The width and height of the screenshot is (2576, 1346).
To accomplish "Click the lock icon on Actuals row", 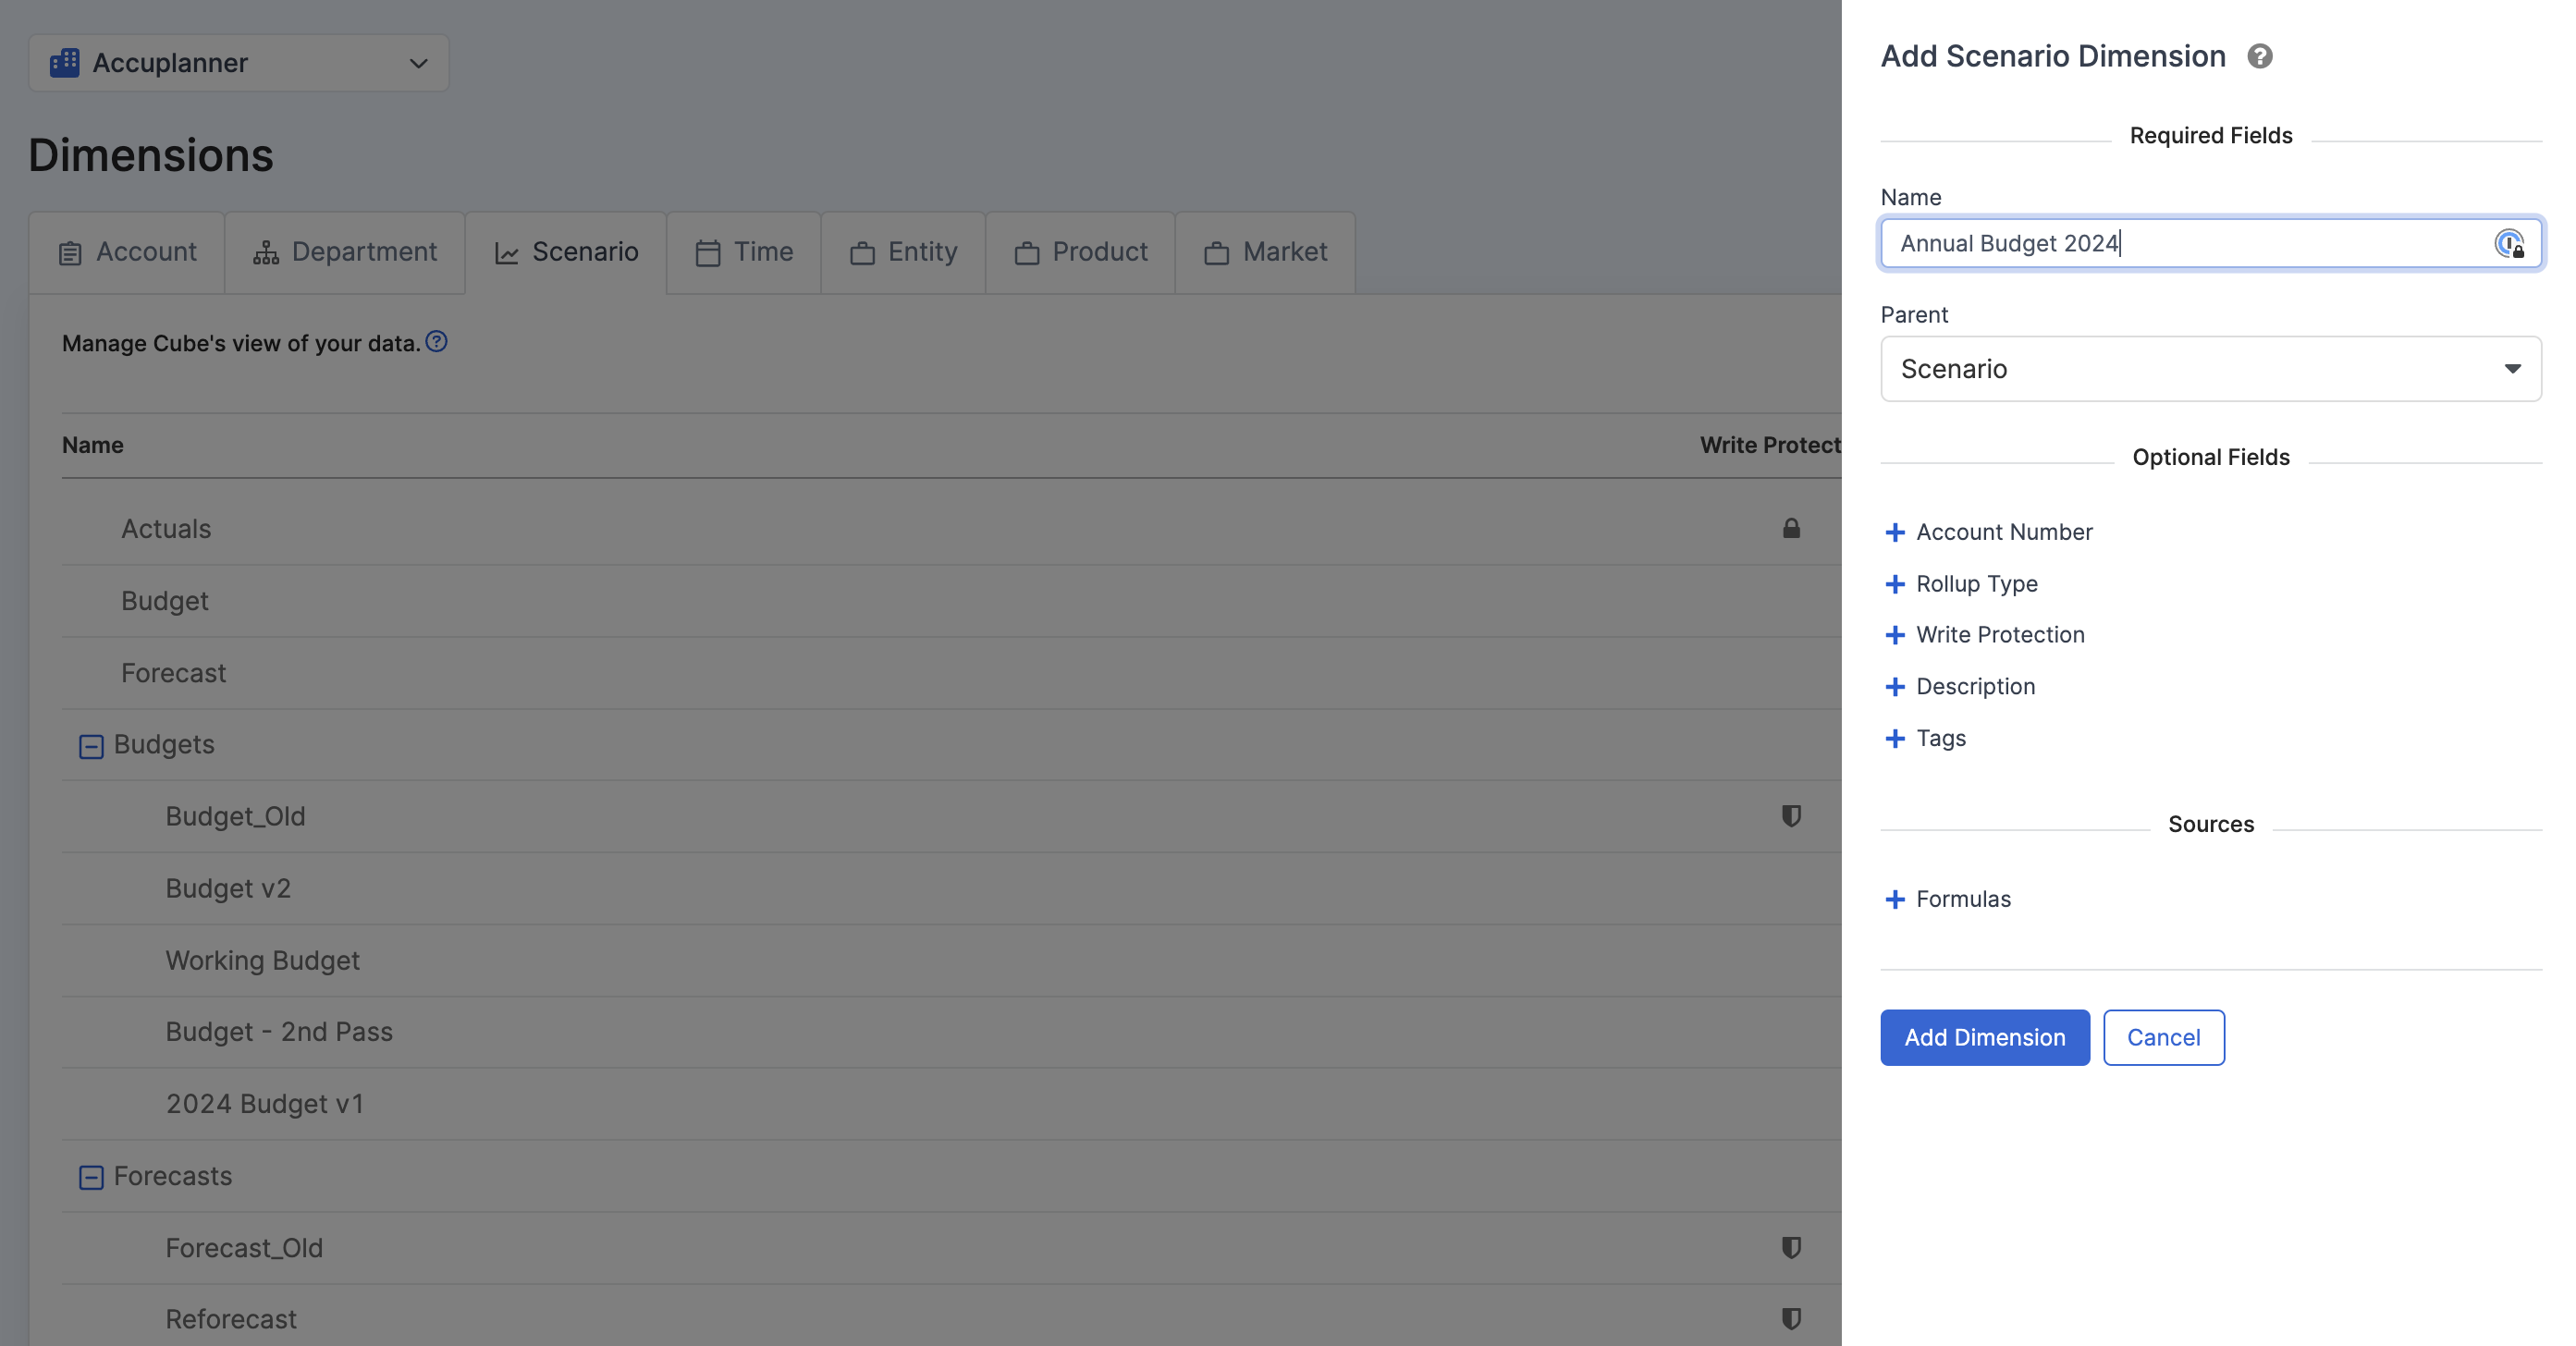I will (x=1791, y=528).
